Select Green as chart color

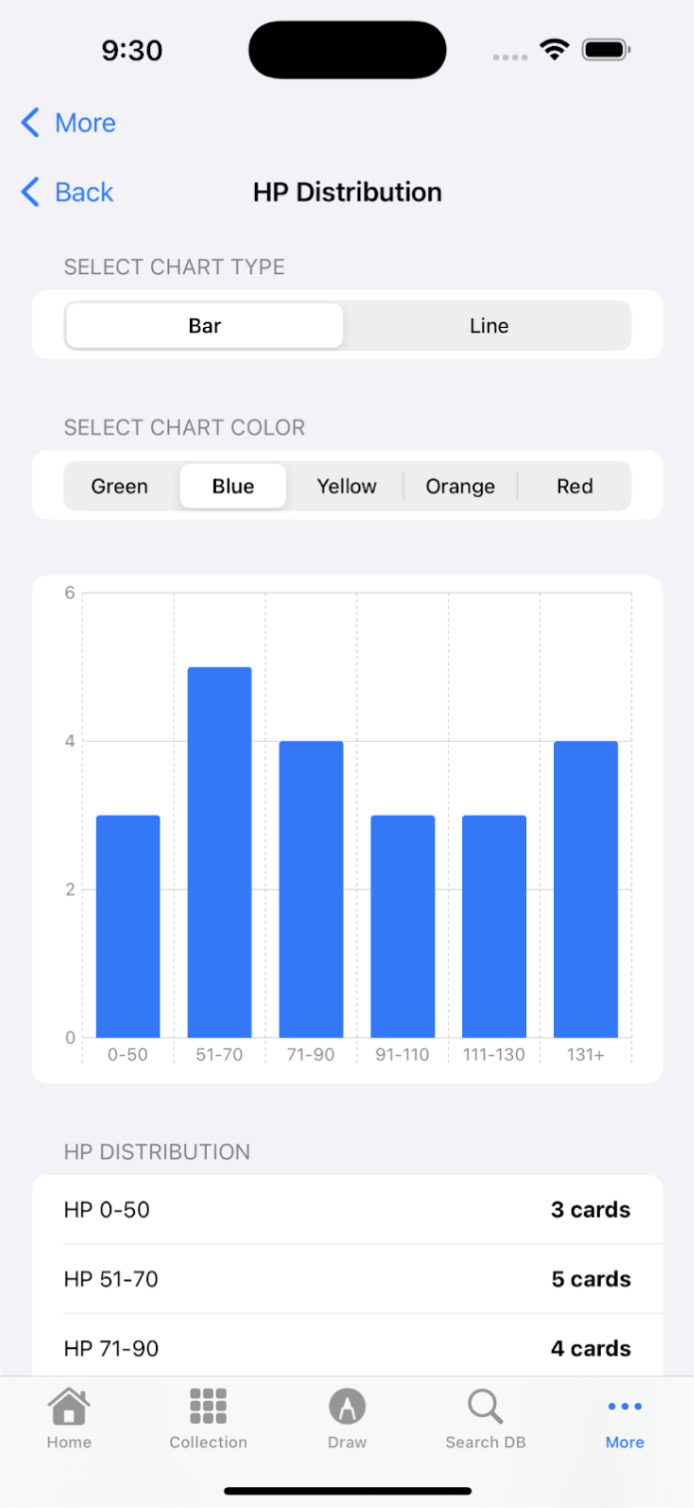[119, 486]
